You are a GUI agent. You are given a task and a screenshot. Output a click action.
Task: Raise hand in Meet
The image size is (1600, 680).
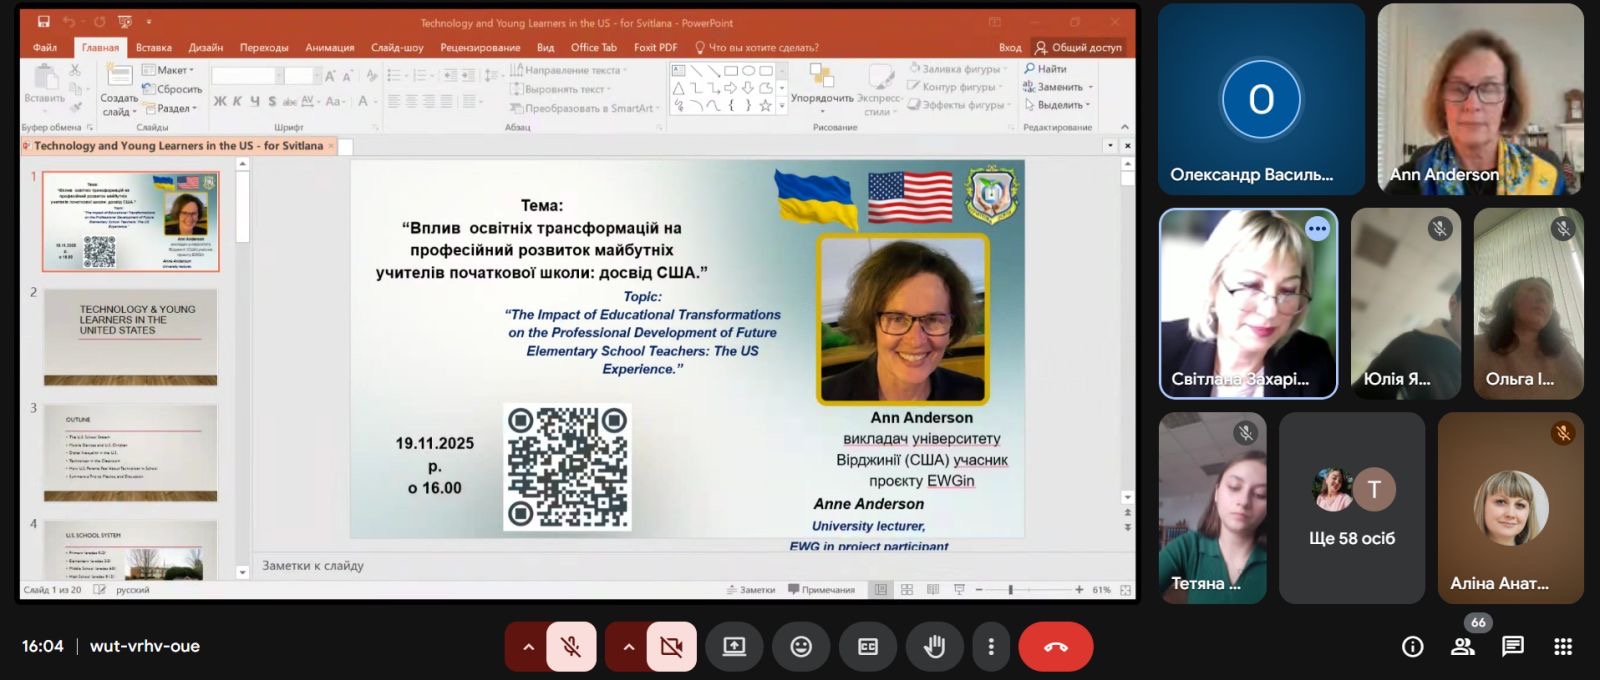935,647
